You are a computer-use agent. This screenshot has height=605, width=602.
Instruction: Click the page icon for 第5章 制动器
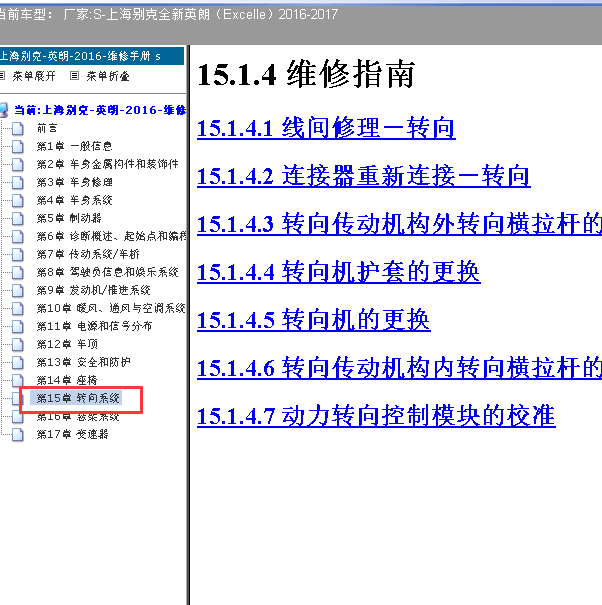click(18, 218)
